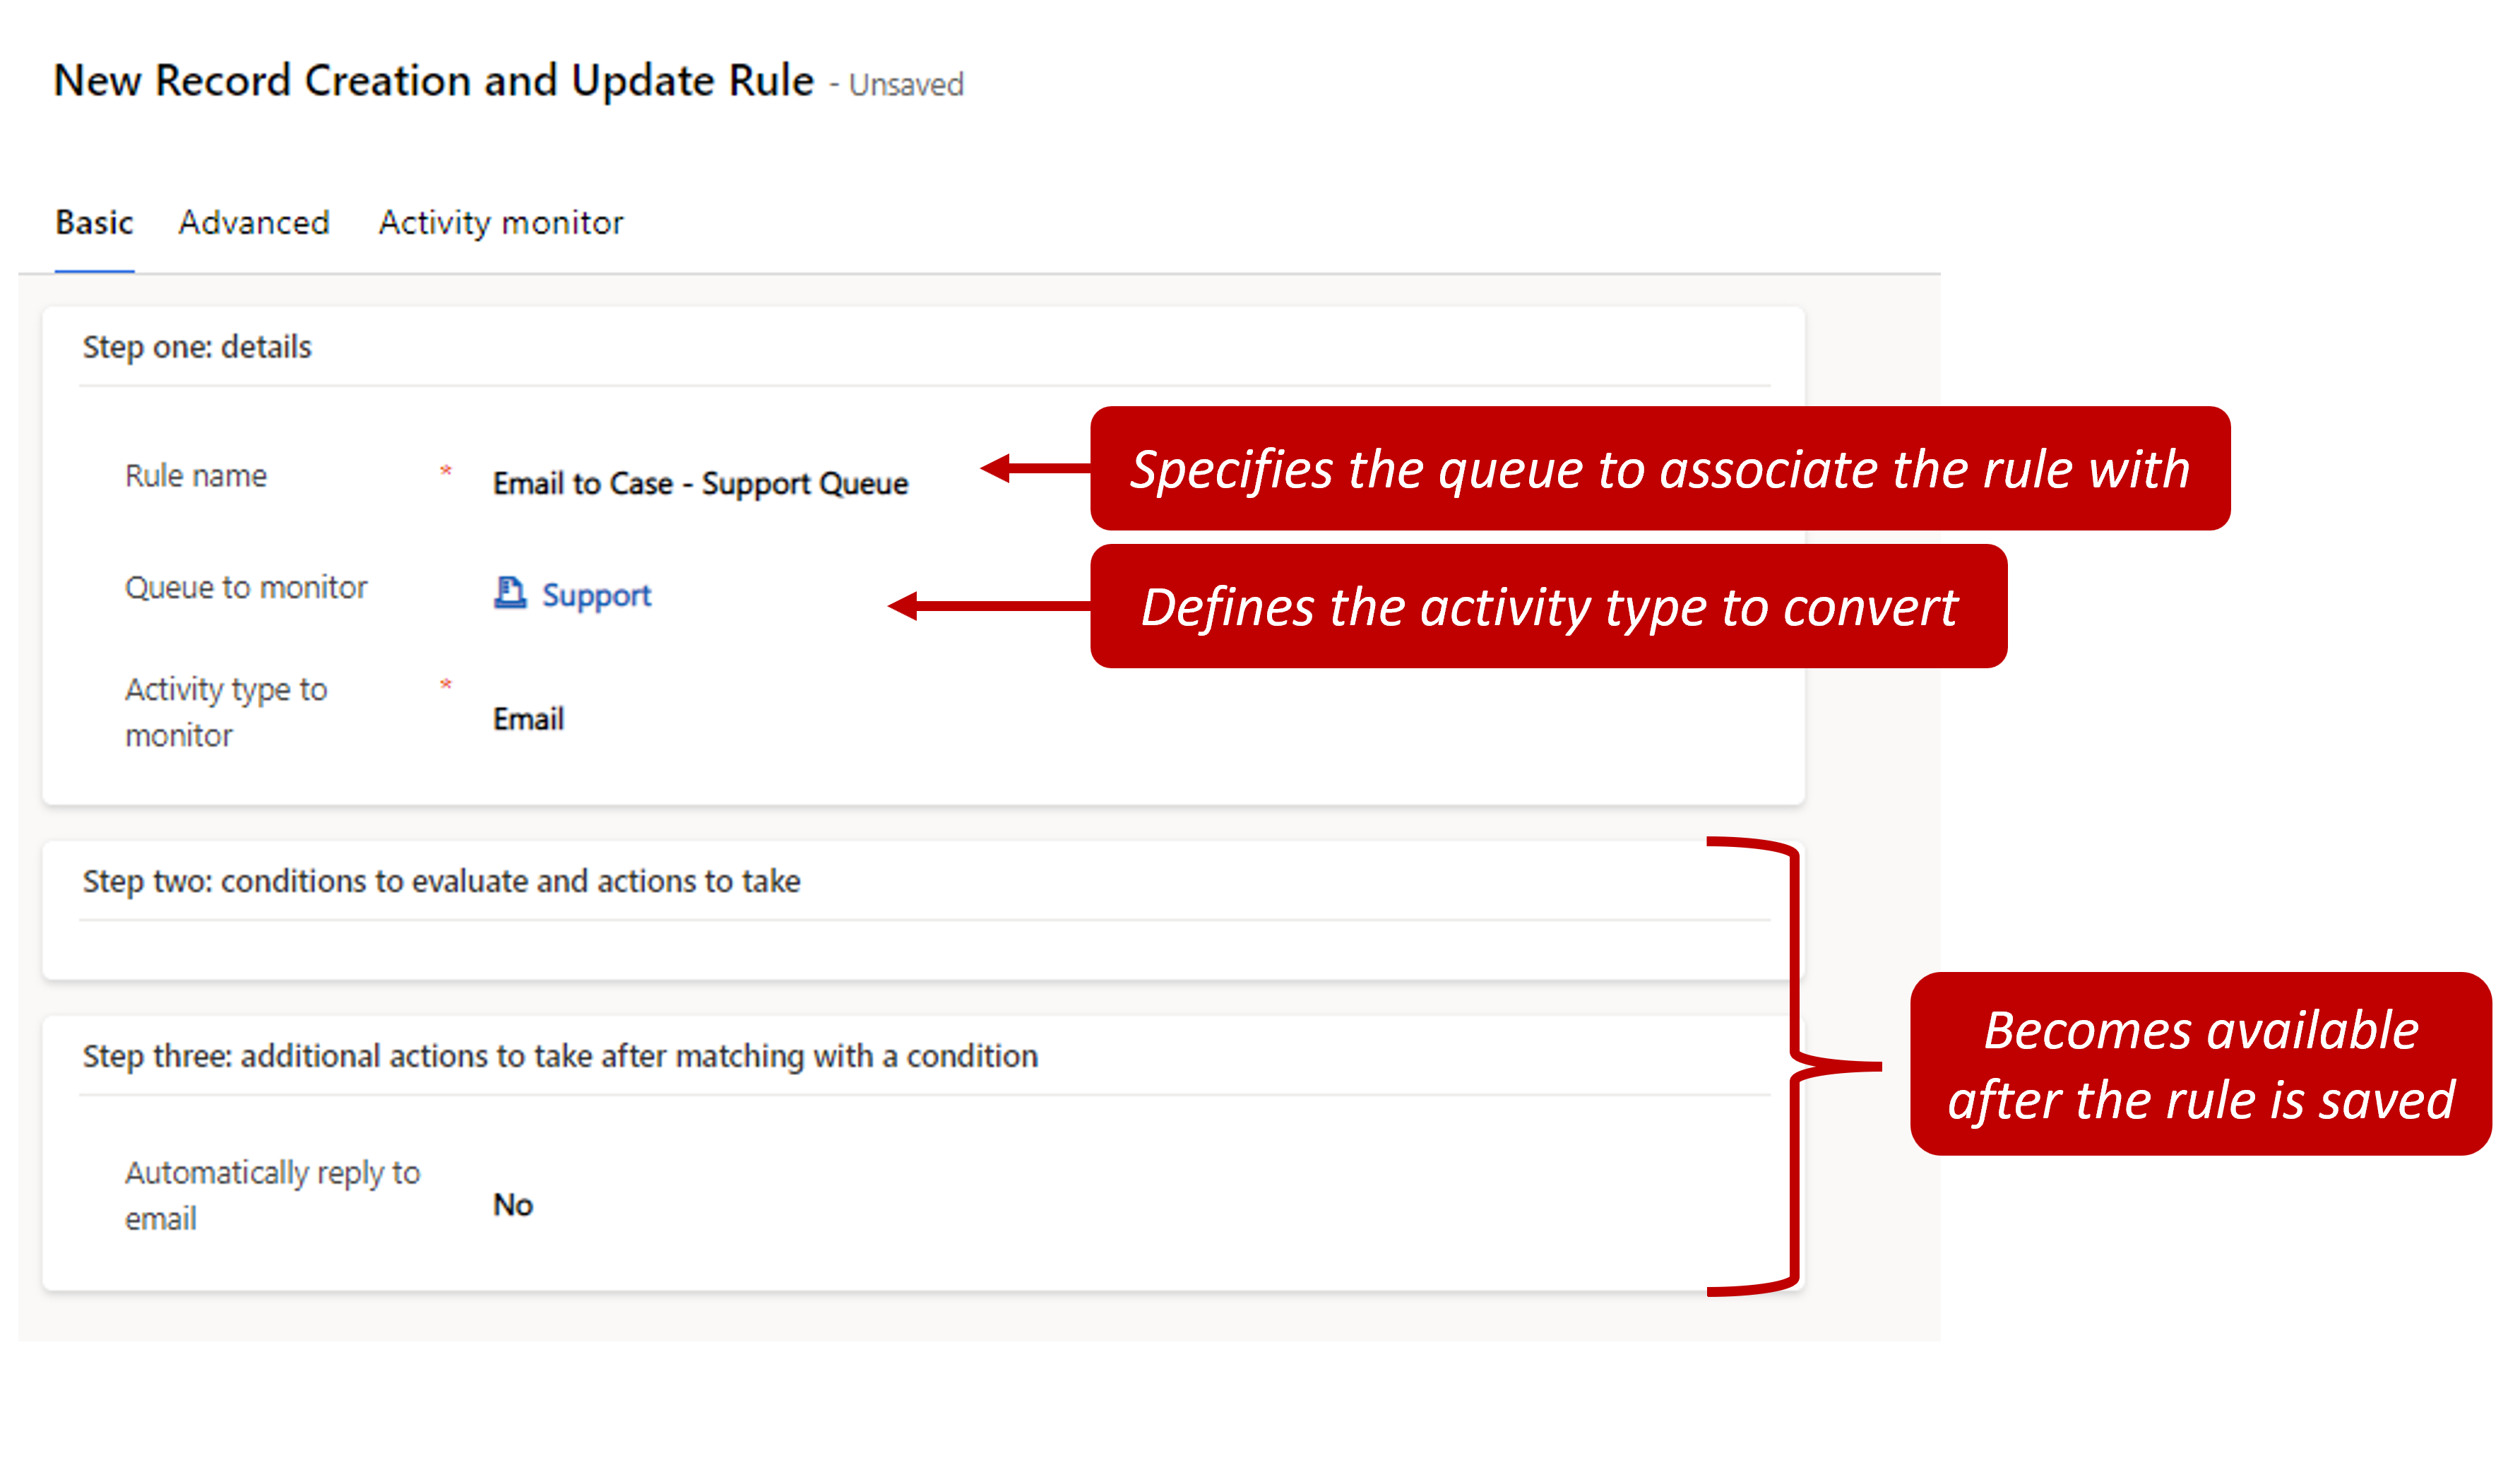Toggle the Automatically reply to email value No
This screenshot has width=2520, height=1482.
513,1205
